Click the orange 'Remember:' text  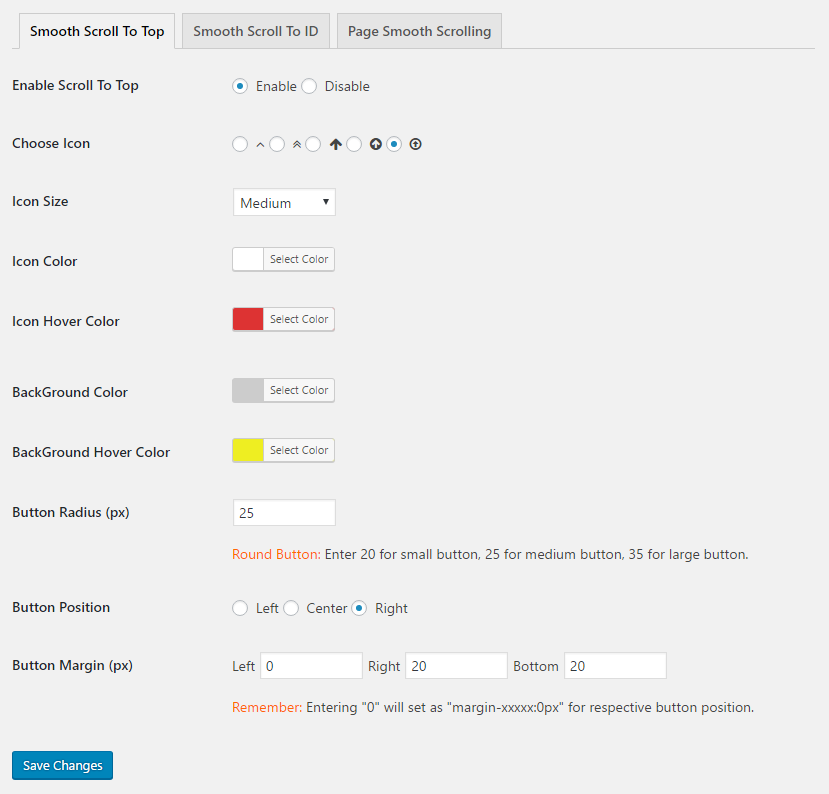point(267,707)
